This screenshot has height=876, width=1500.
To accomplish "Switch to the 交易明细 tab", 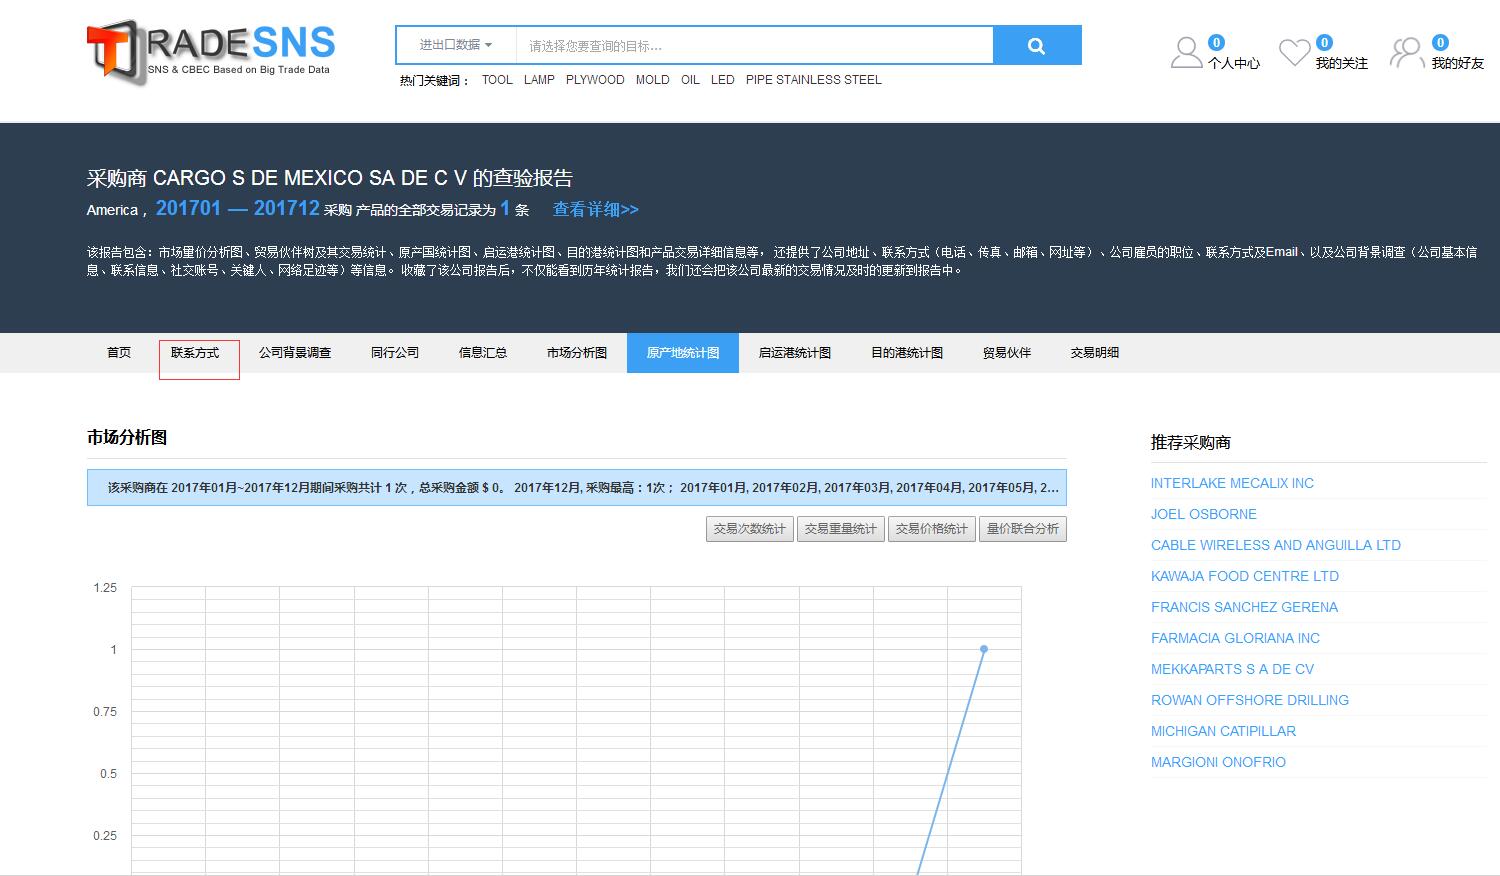I will click(x=1095, y=353).
